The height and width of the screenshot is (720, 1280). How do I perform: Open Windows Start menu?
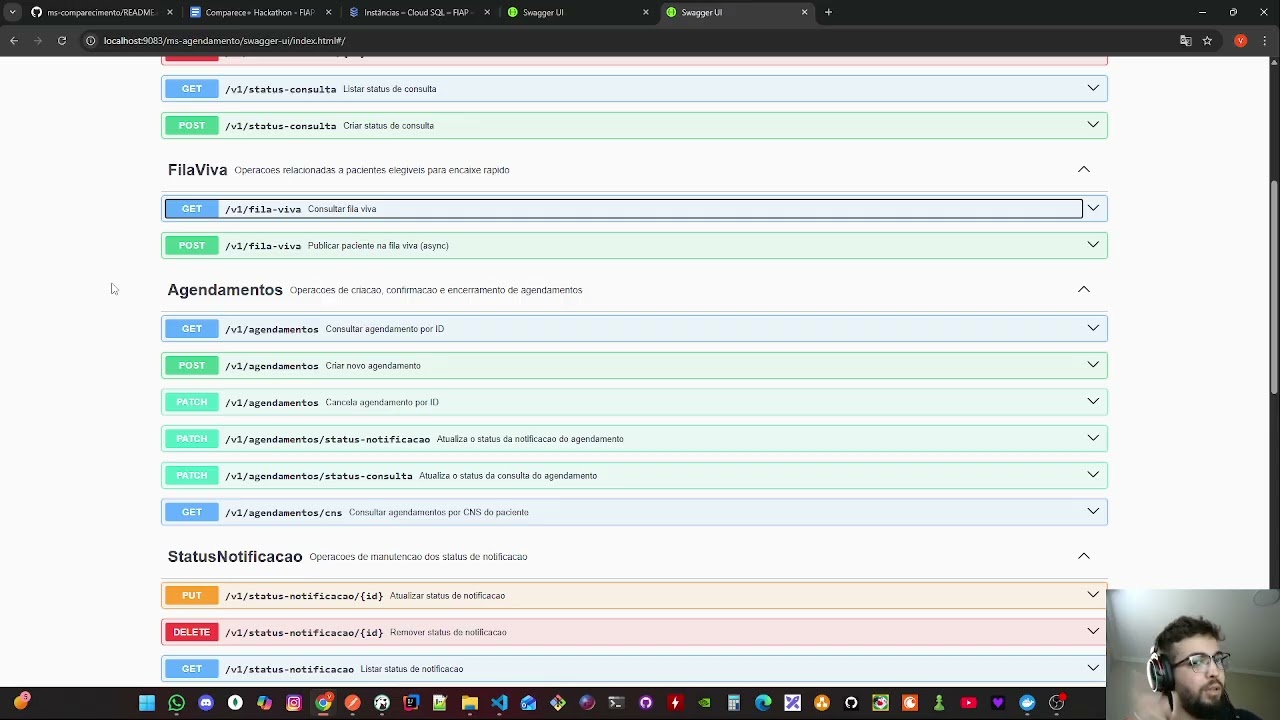click(146, 703)
